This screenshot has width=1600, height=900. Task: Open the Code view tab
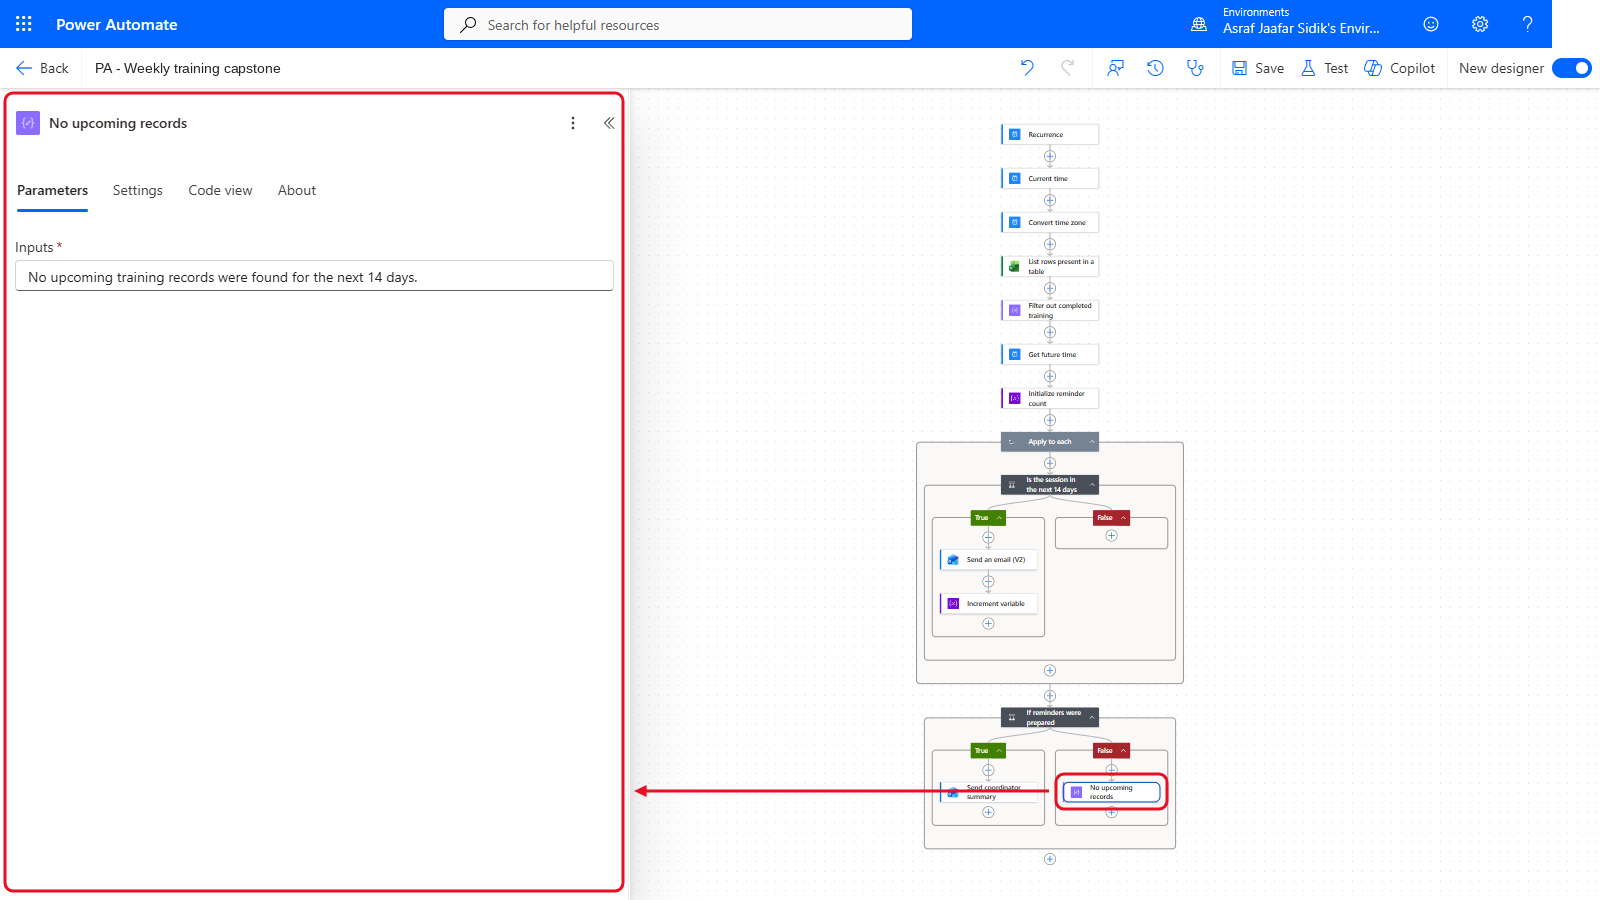click(x=220, y=190)
